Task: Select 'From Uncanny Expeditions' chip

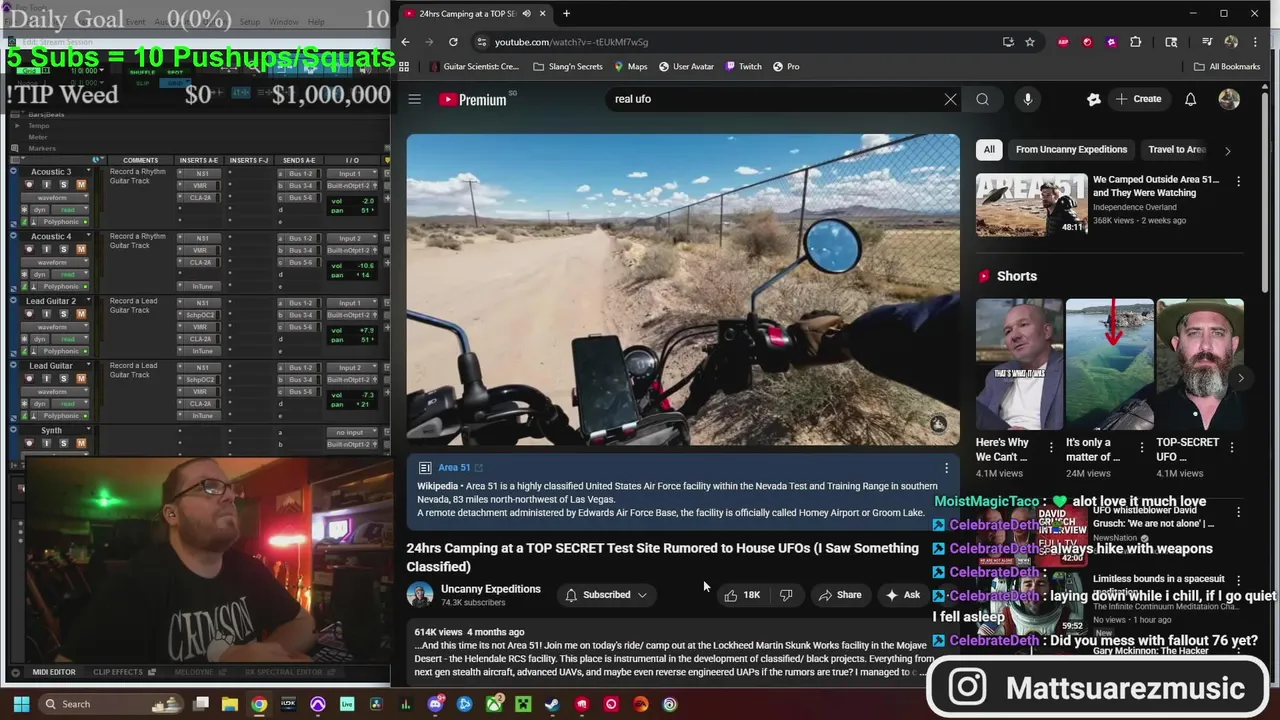Action: (1071, 150)
